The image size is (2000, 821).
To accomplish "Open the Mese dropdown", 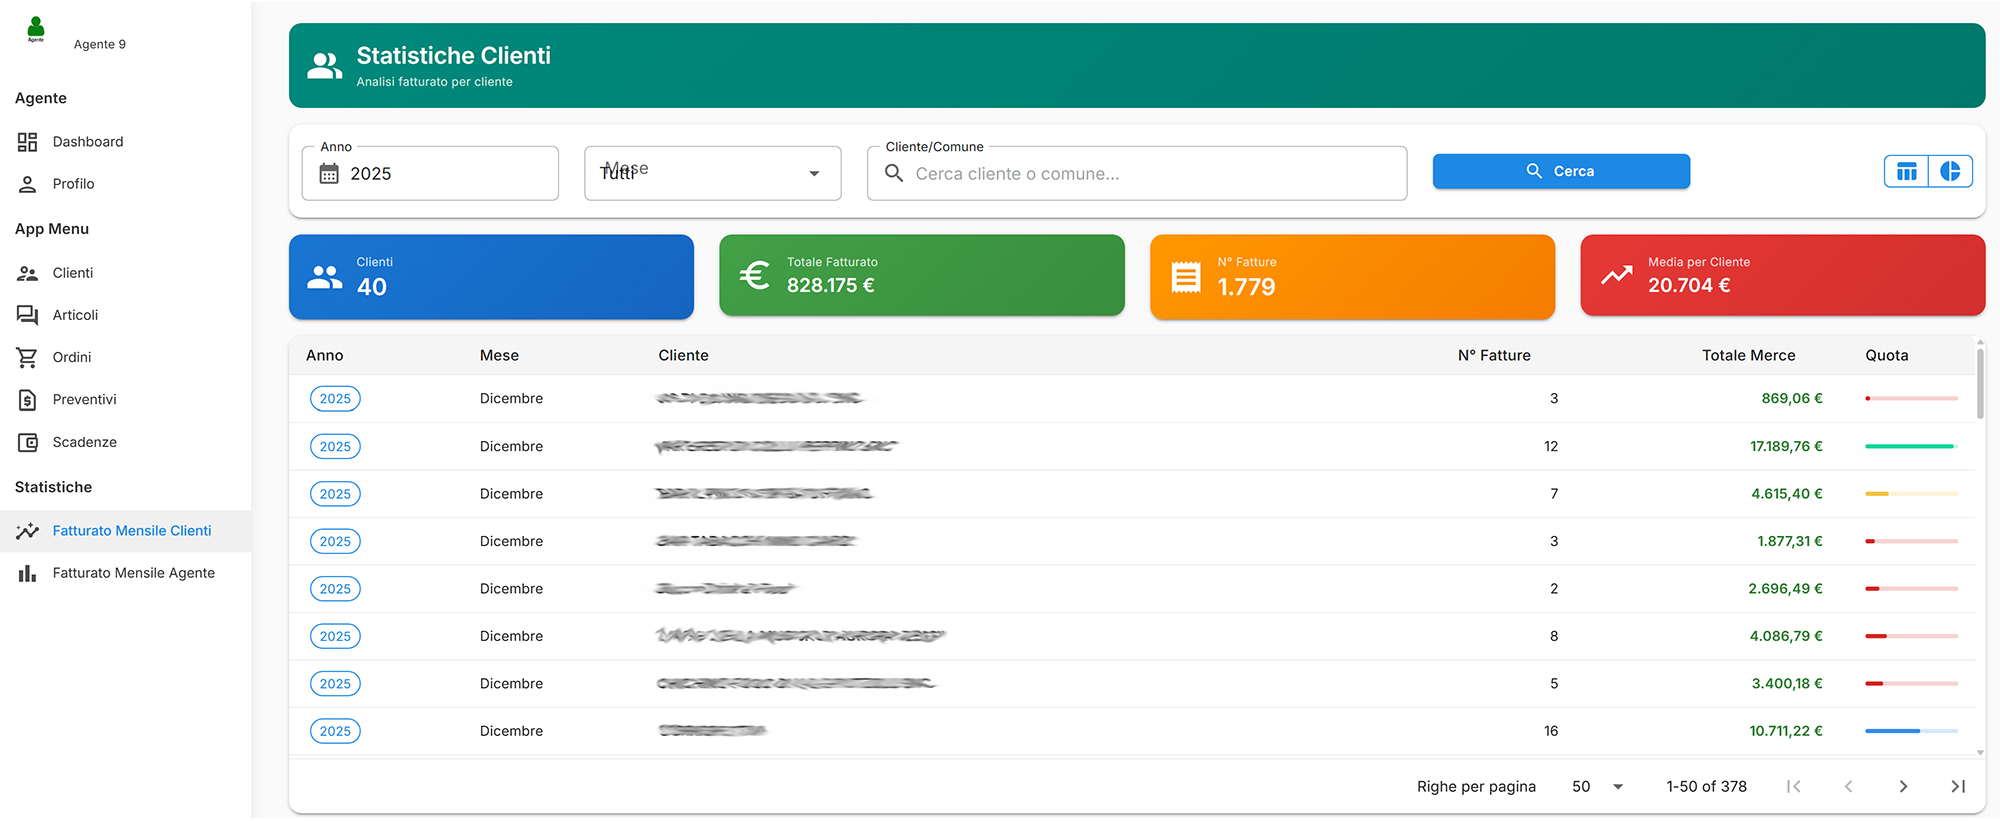I will click(x=712, y=173).
